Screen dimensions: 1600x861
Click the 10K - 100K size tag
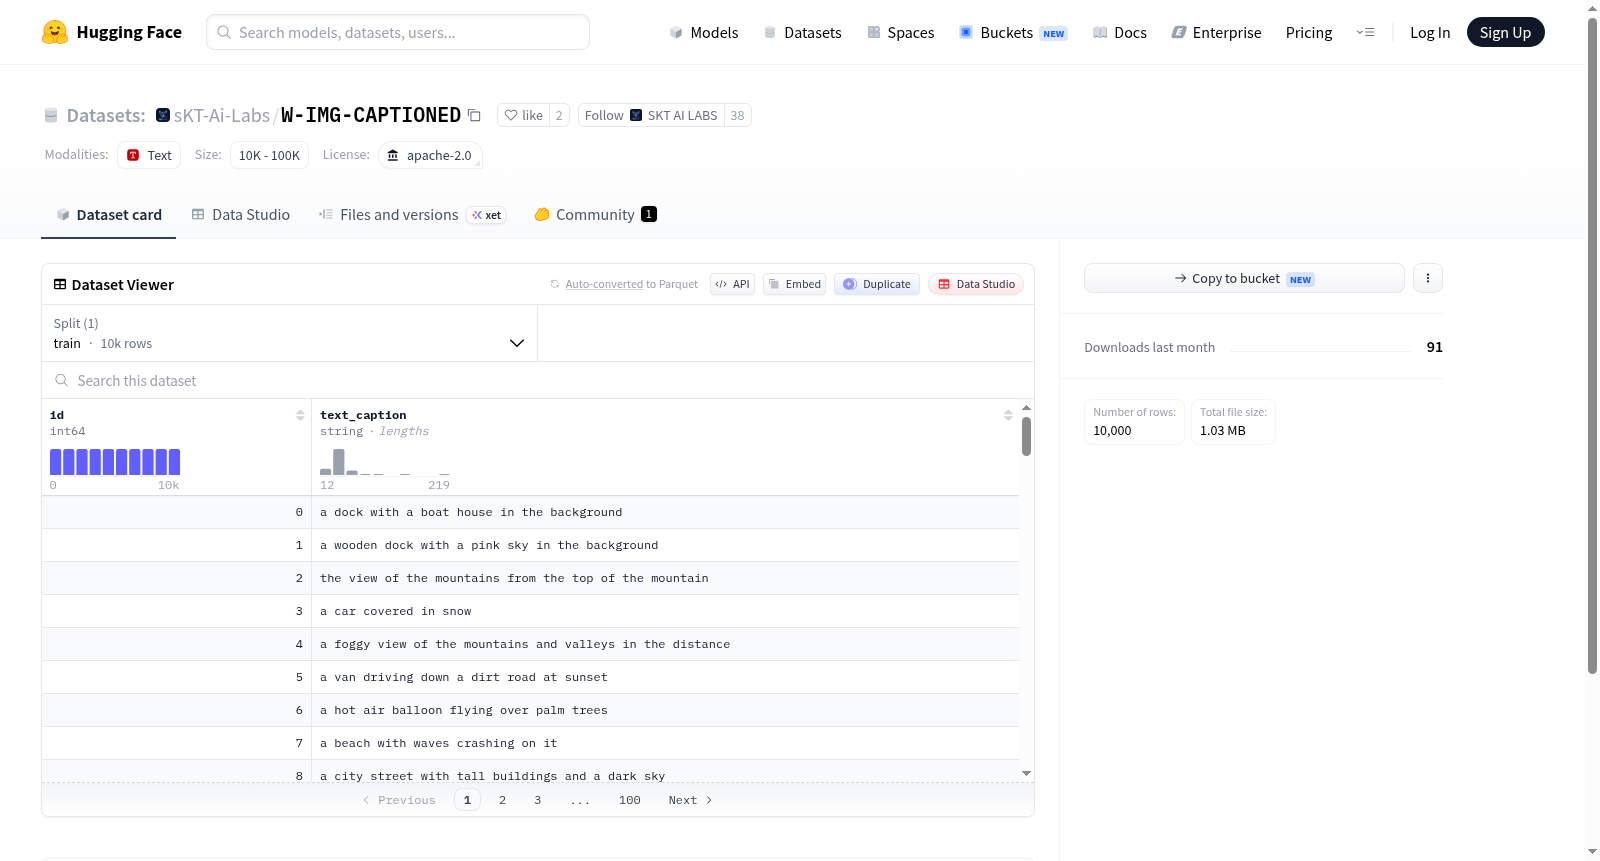(269, 156)
